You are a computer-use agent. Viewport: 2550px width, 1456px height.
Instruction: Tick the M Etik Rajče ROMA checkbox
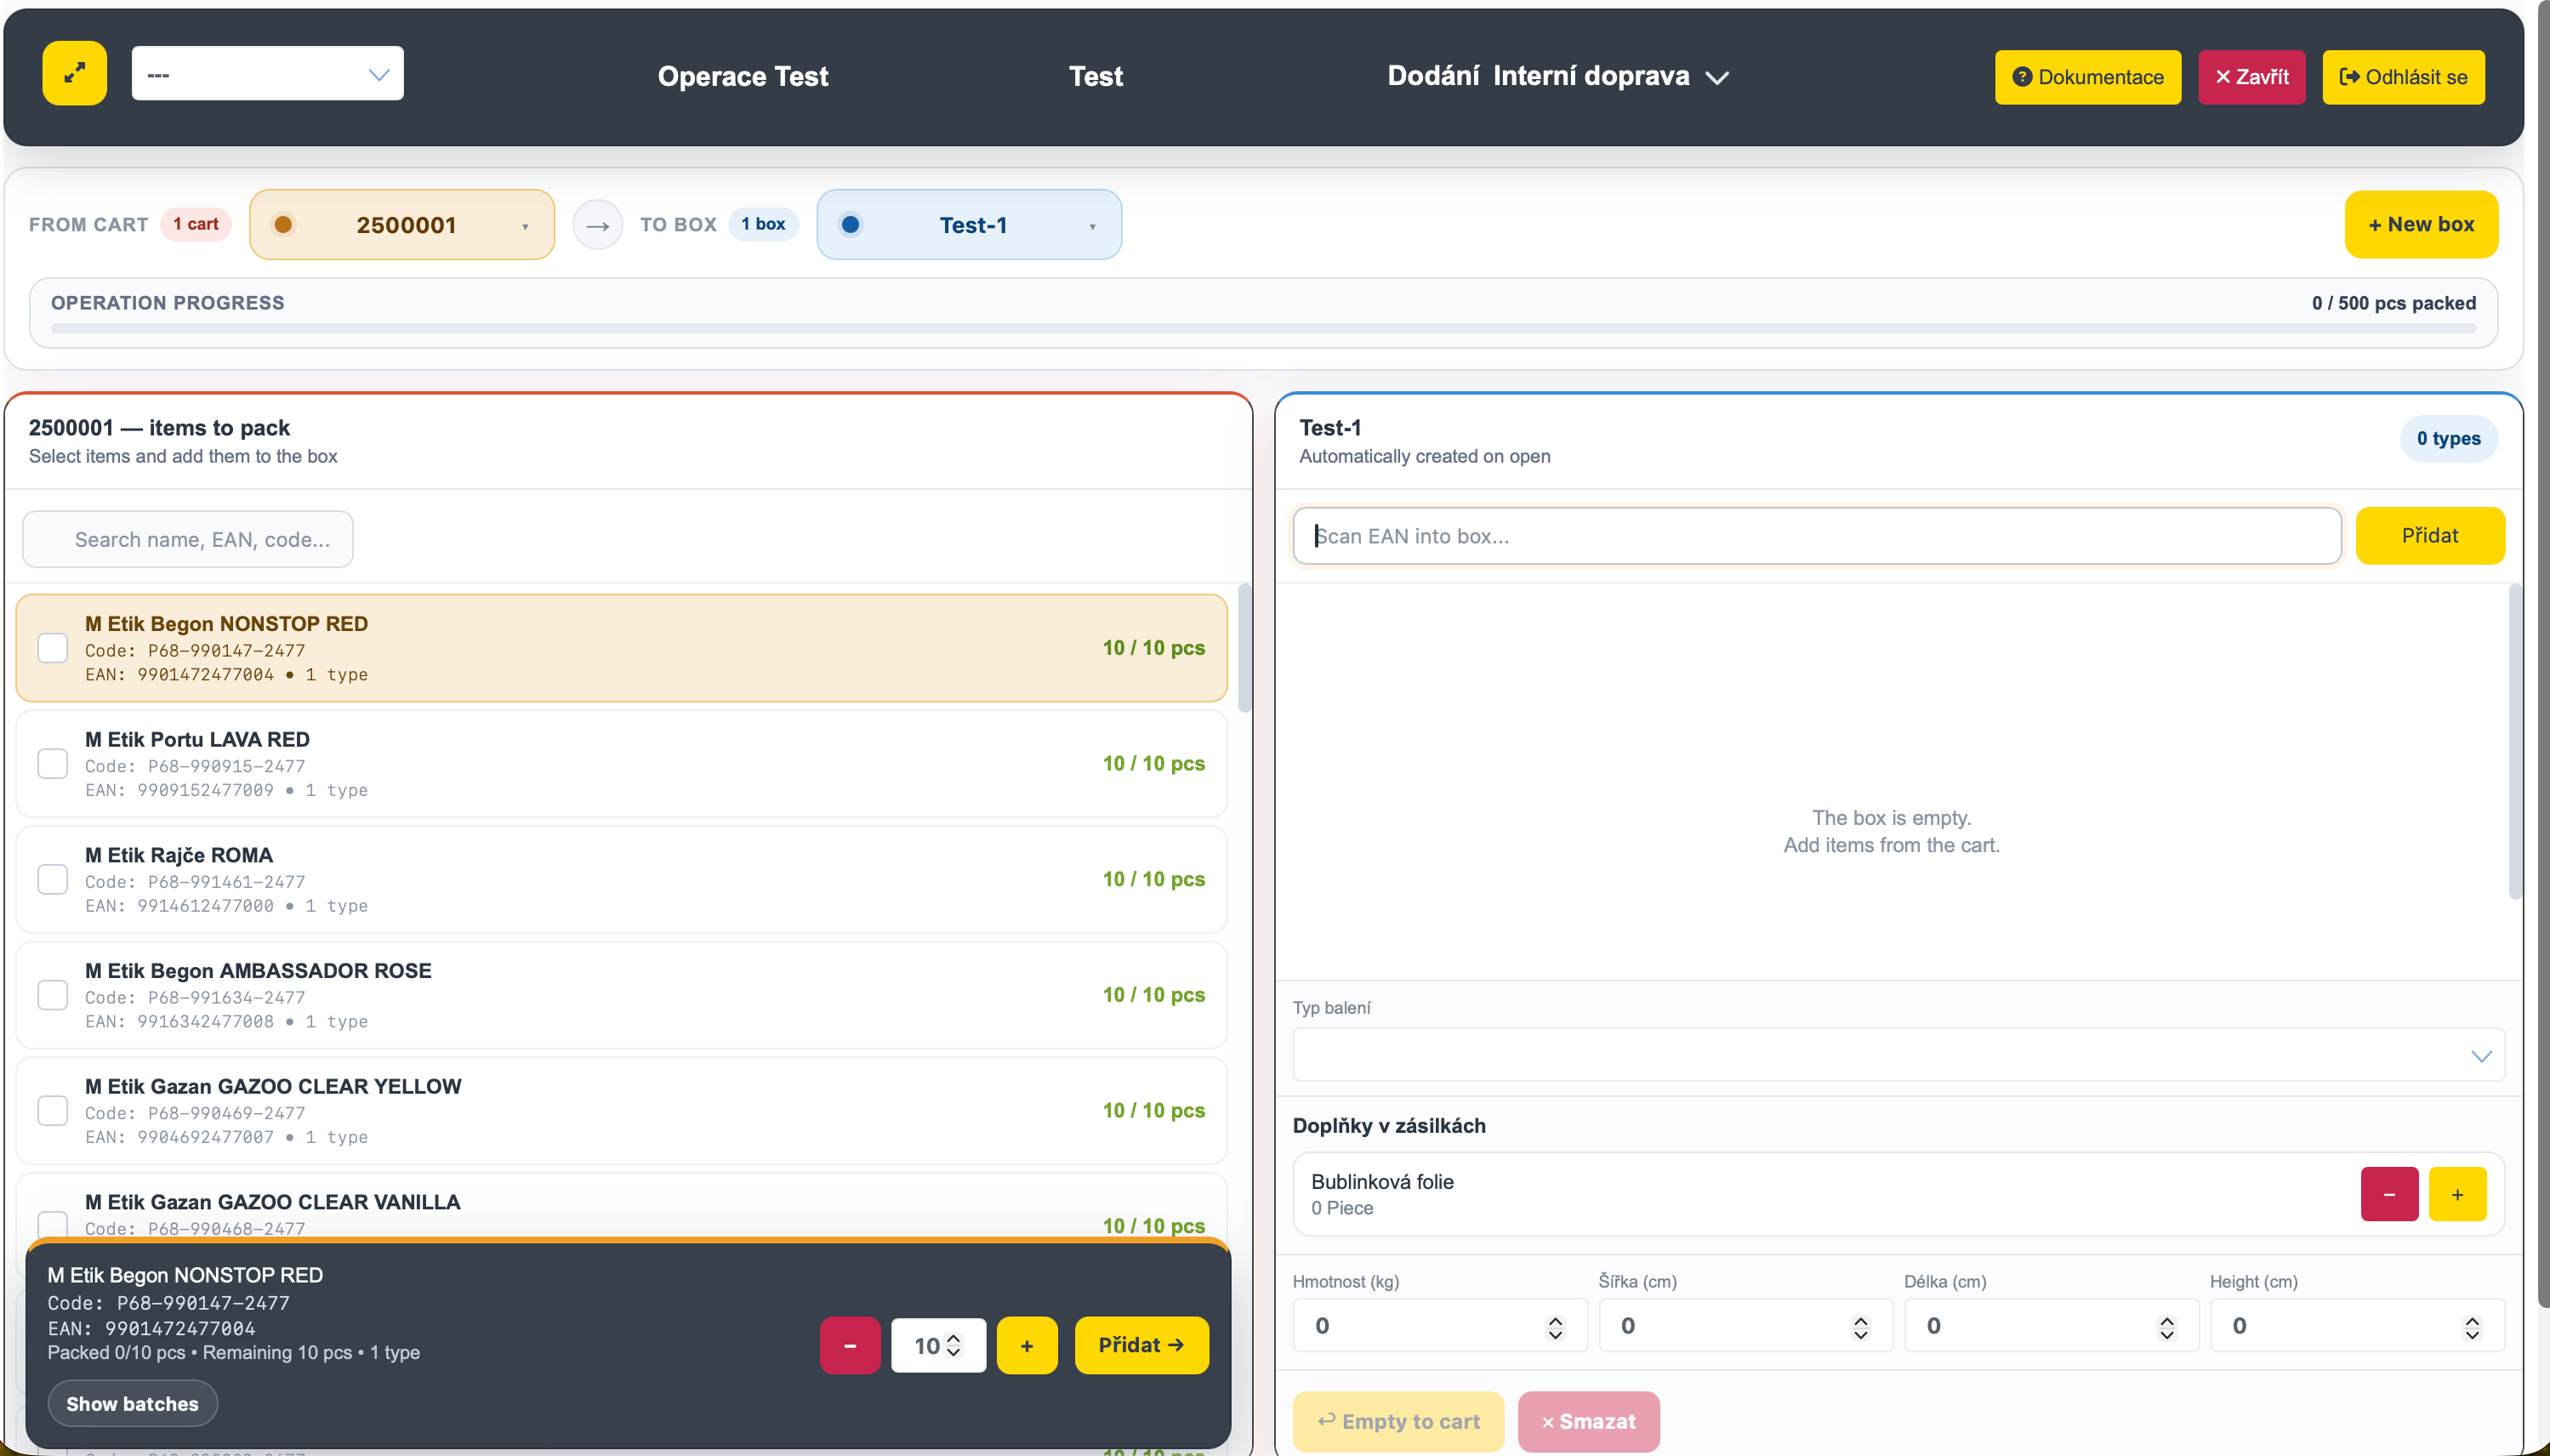(52, 880)
